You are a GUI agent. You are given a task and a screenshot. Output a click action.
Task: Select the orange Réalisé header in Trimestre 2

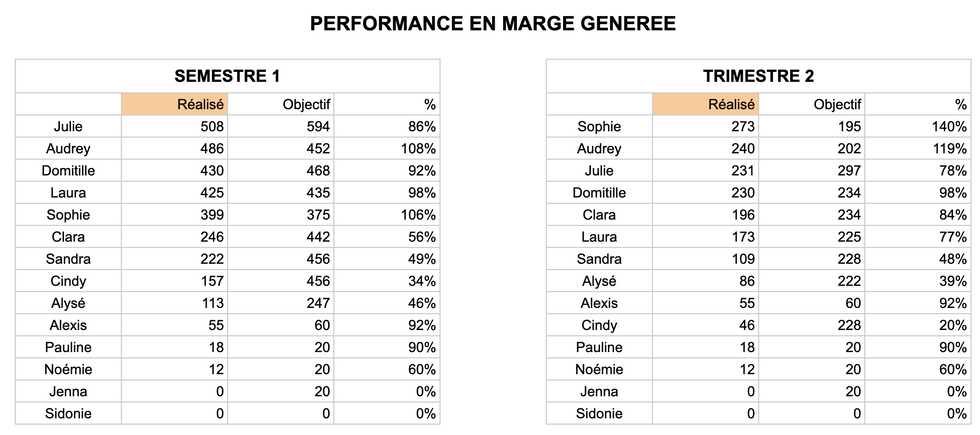pos(706,104)
